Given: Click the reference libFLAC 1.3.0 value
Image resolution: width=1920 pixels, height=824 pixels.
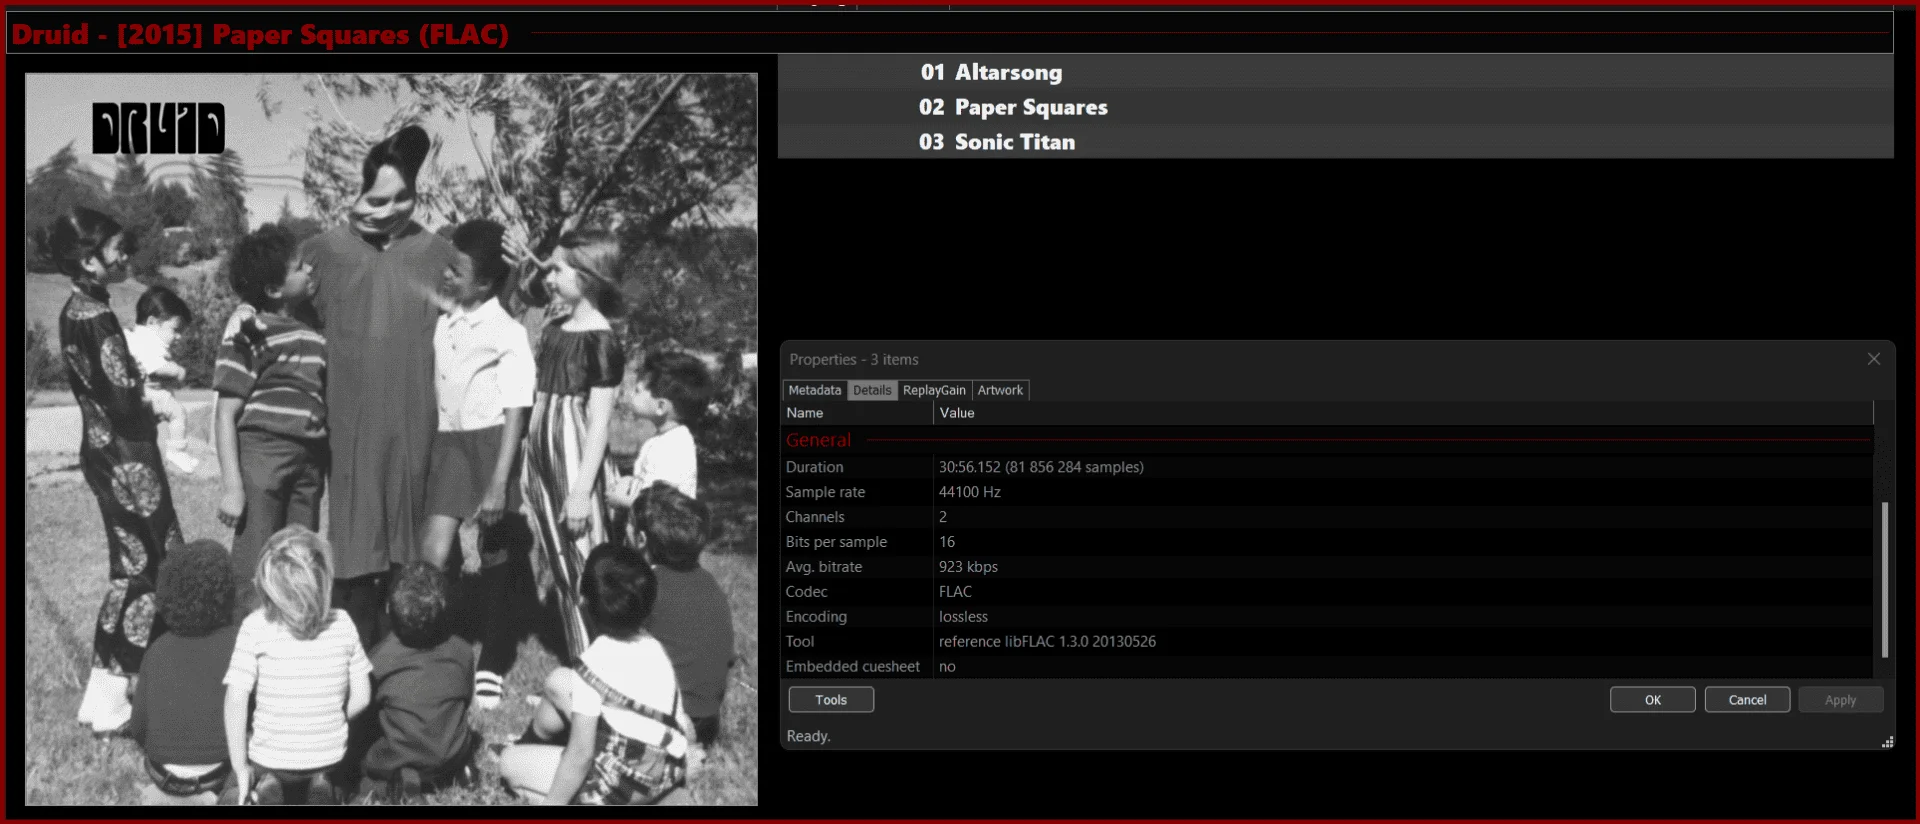Looking at the screenshot, I should tap(1047, 642).
